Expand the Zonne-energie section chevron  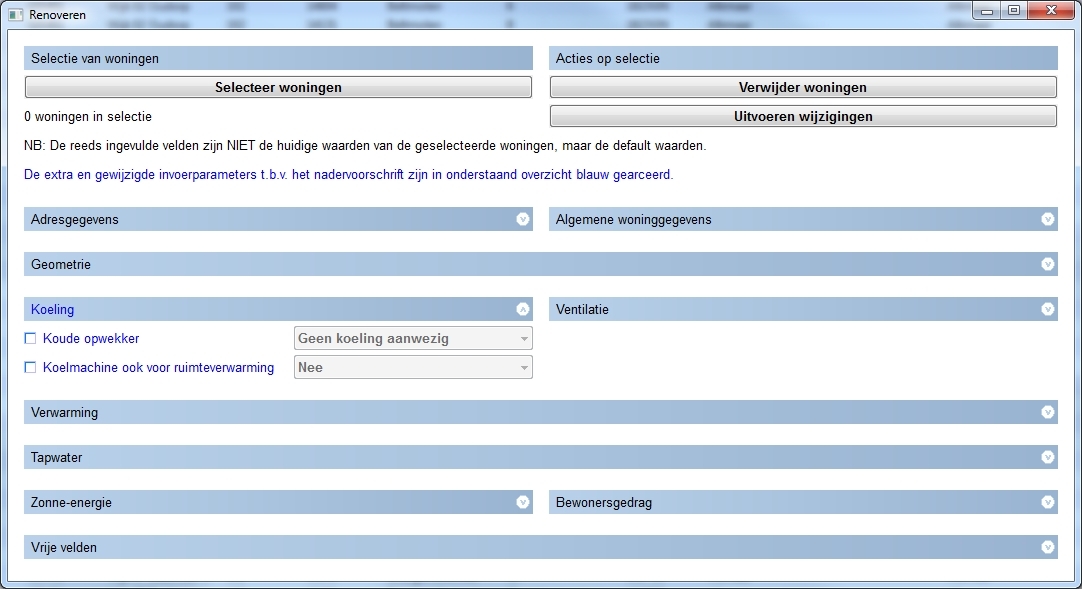click(522, 502)
